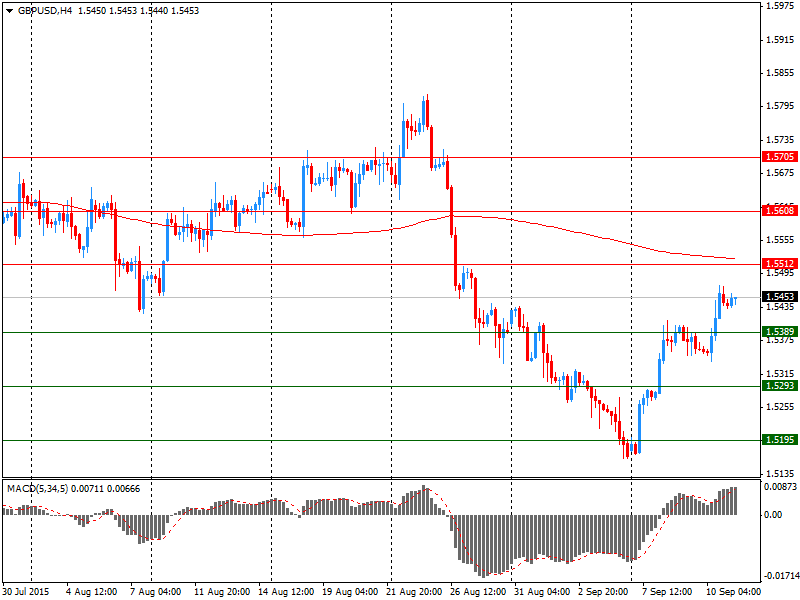Select the 1.5735 price scale value

[x=780, y=140]
